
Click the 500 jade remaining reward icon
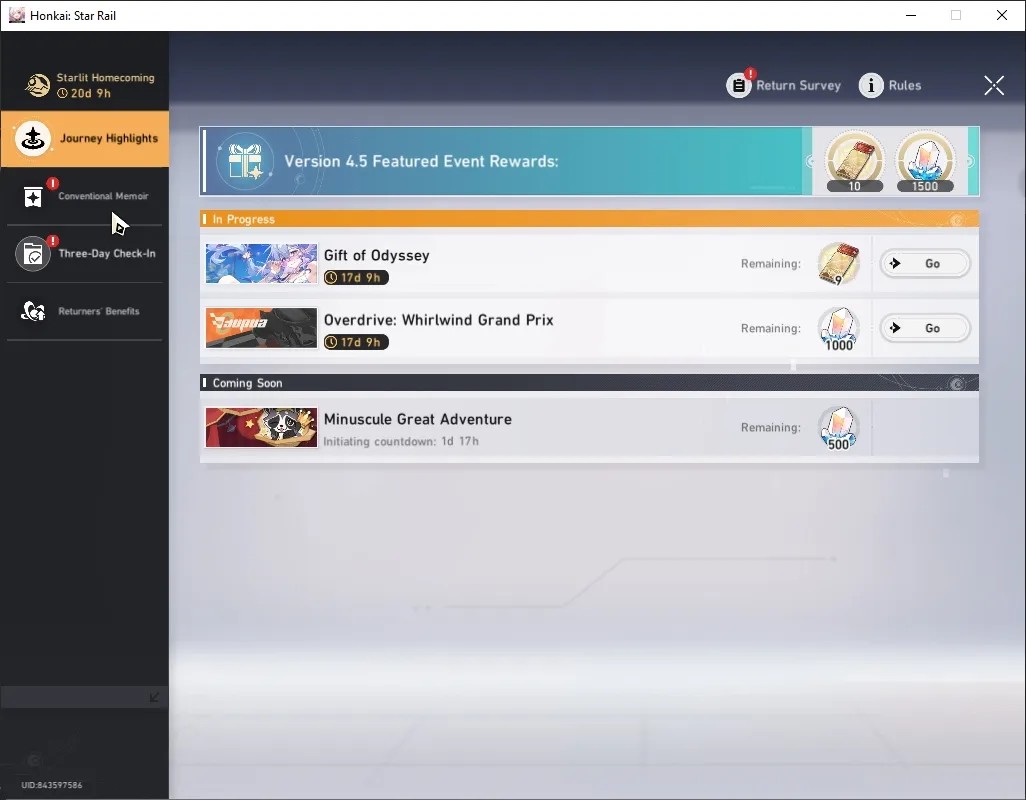pos(838,428)
